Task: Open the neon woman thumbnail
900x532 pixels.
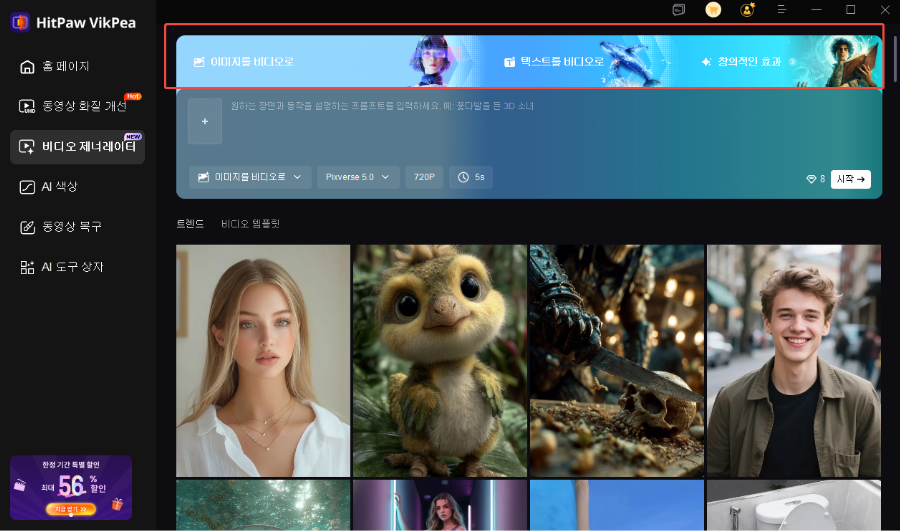Action: tap(440, 505)
